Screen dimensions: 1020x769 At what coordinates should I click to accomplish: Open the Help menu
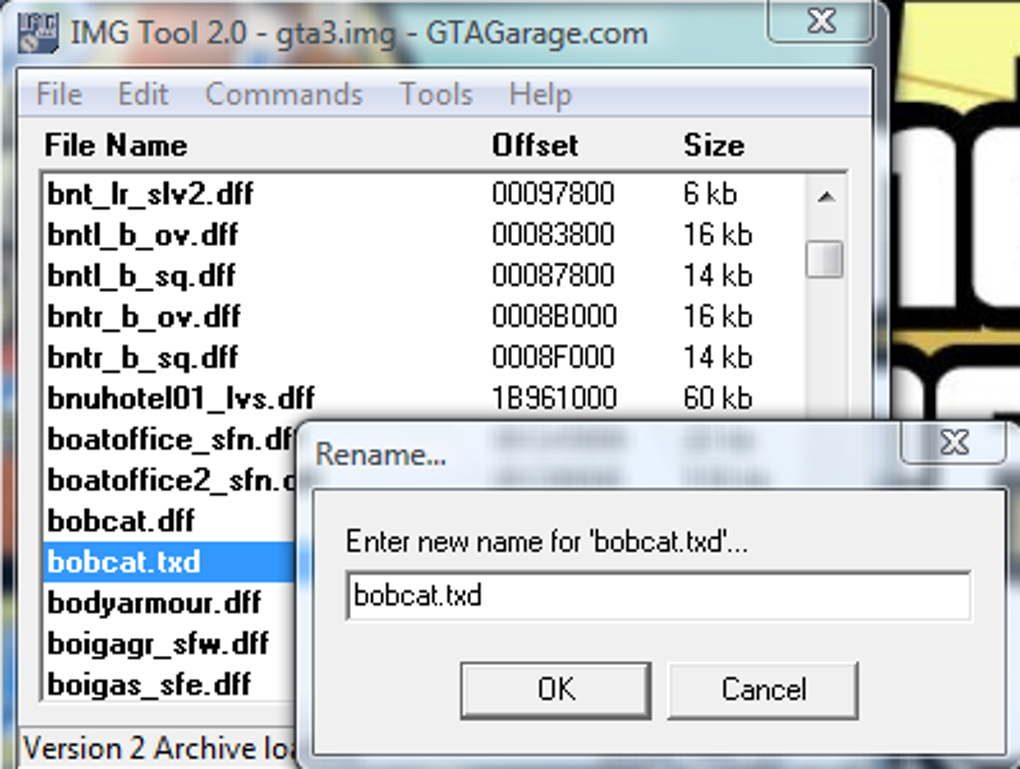pos(540,96)
